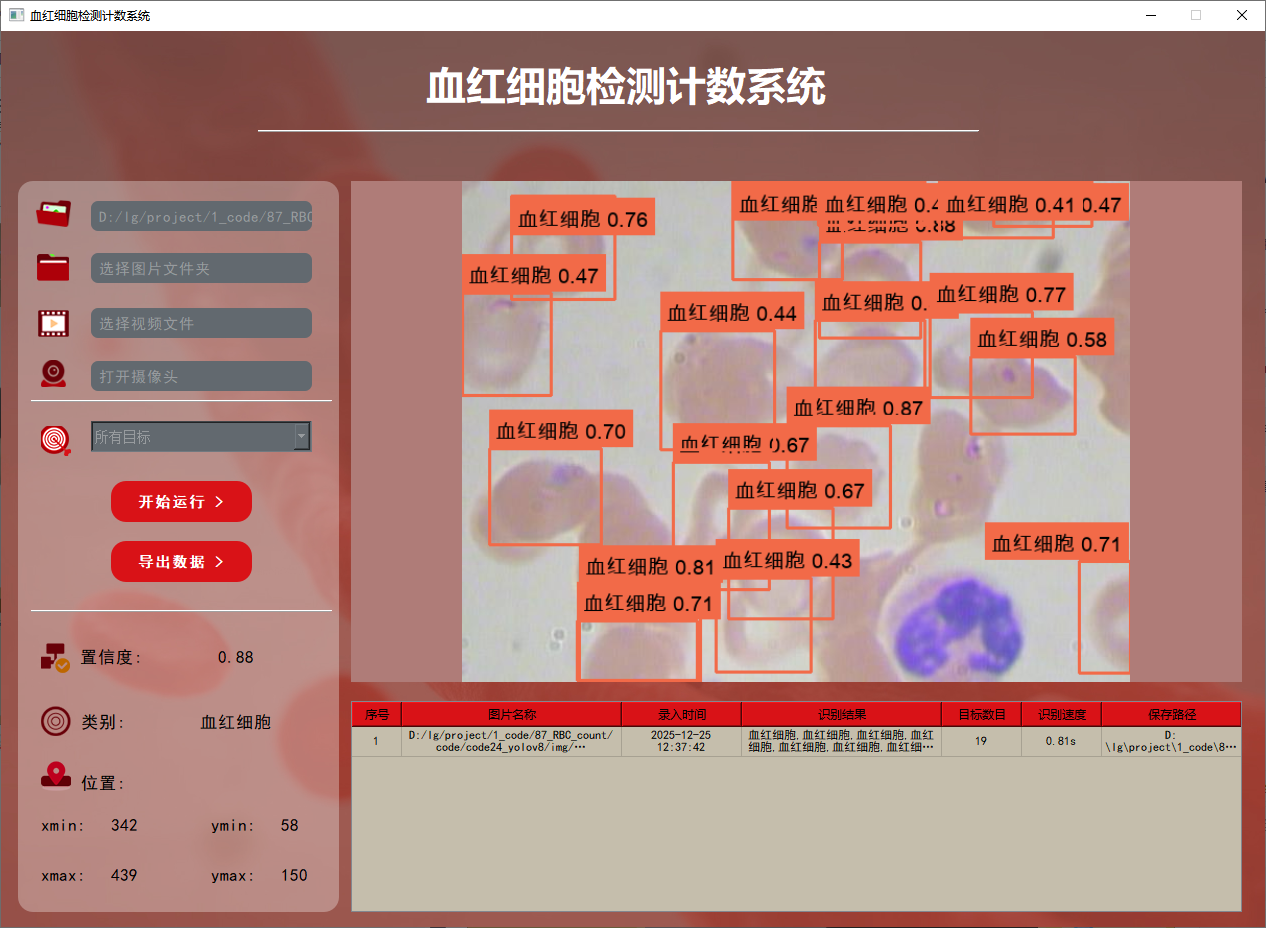Viewport: 1266px width, 928px height.
Task: Click the confidence (置信度) icon
Action: point(55,657)
